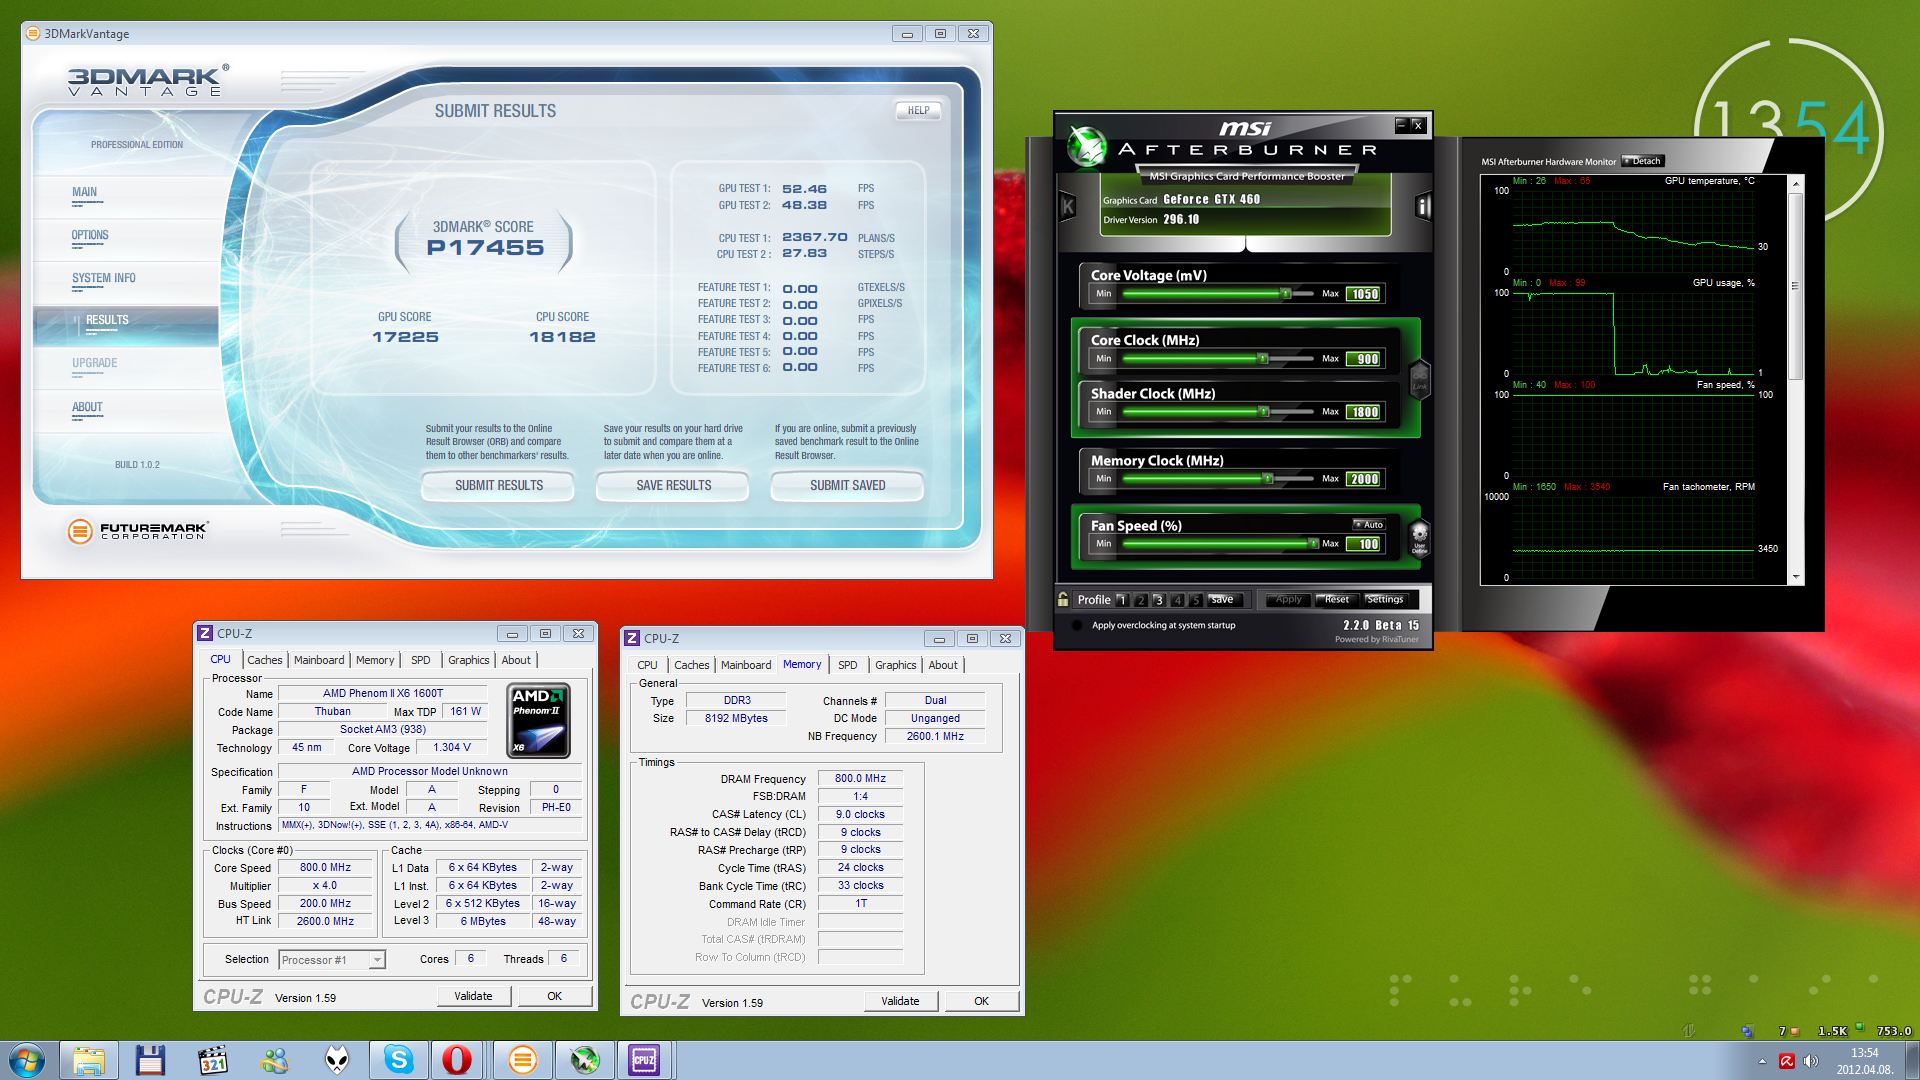Open Afterburner information i icon

point(1423,207)
